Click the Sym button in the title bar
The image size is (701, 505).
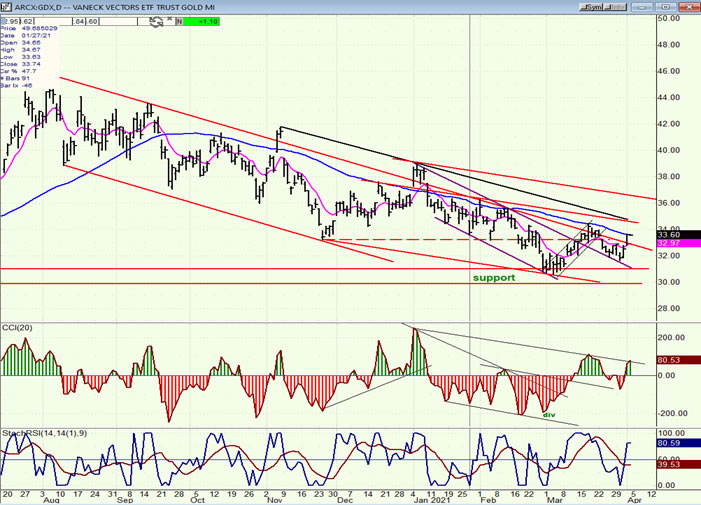tap(593, 5)
